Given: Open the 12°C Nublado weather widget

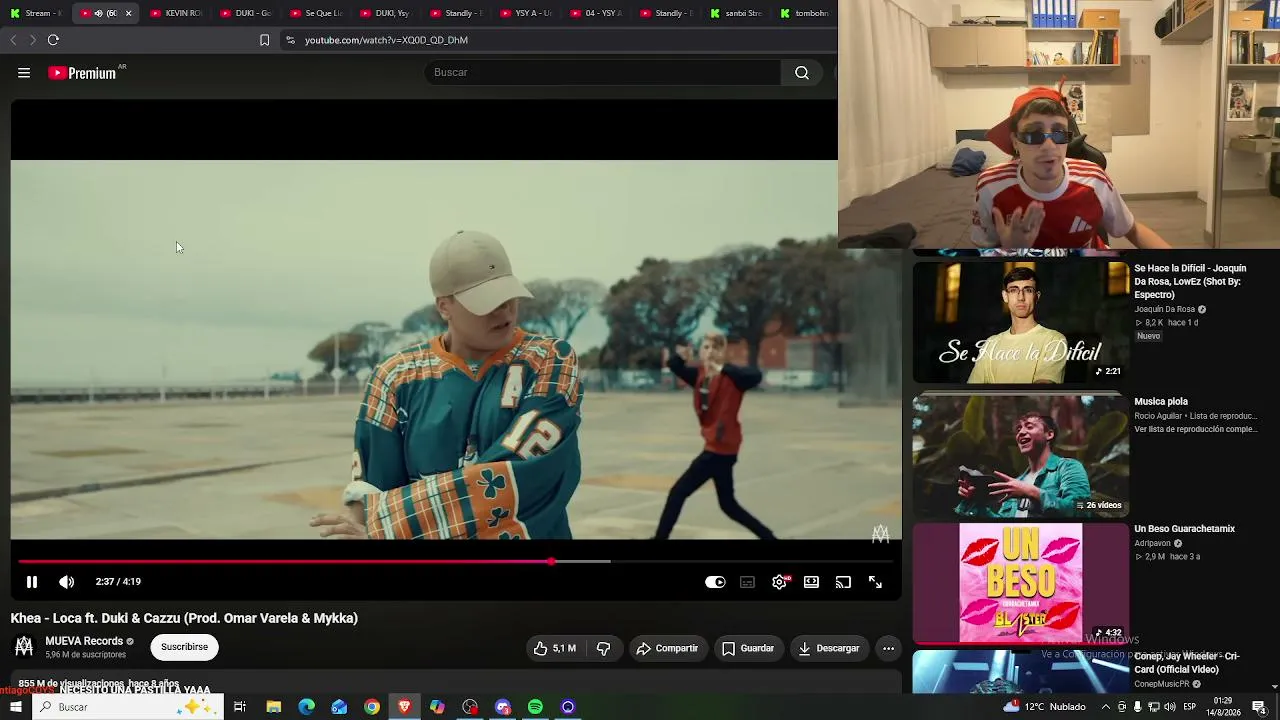Looking at the screenshot, I should pos(1045,707).
